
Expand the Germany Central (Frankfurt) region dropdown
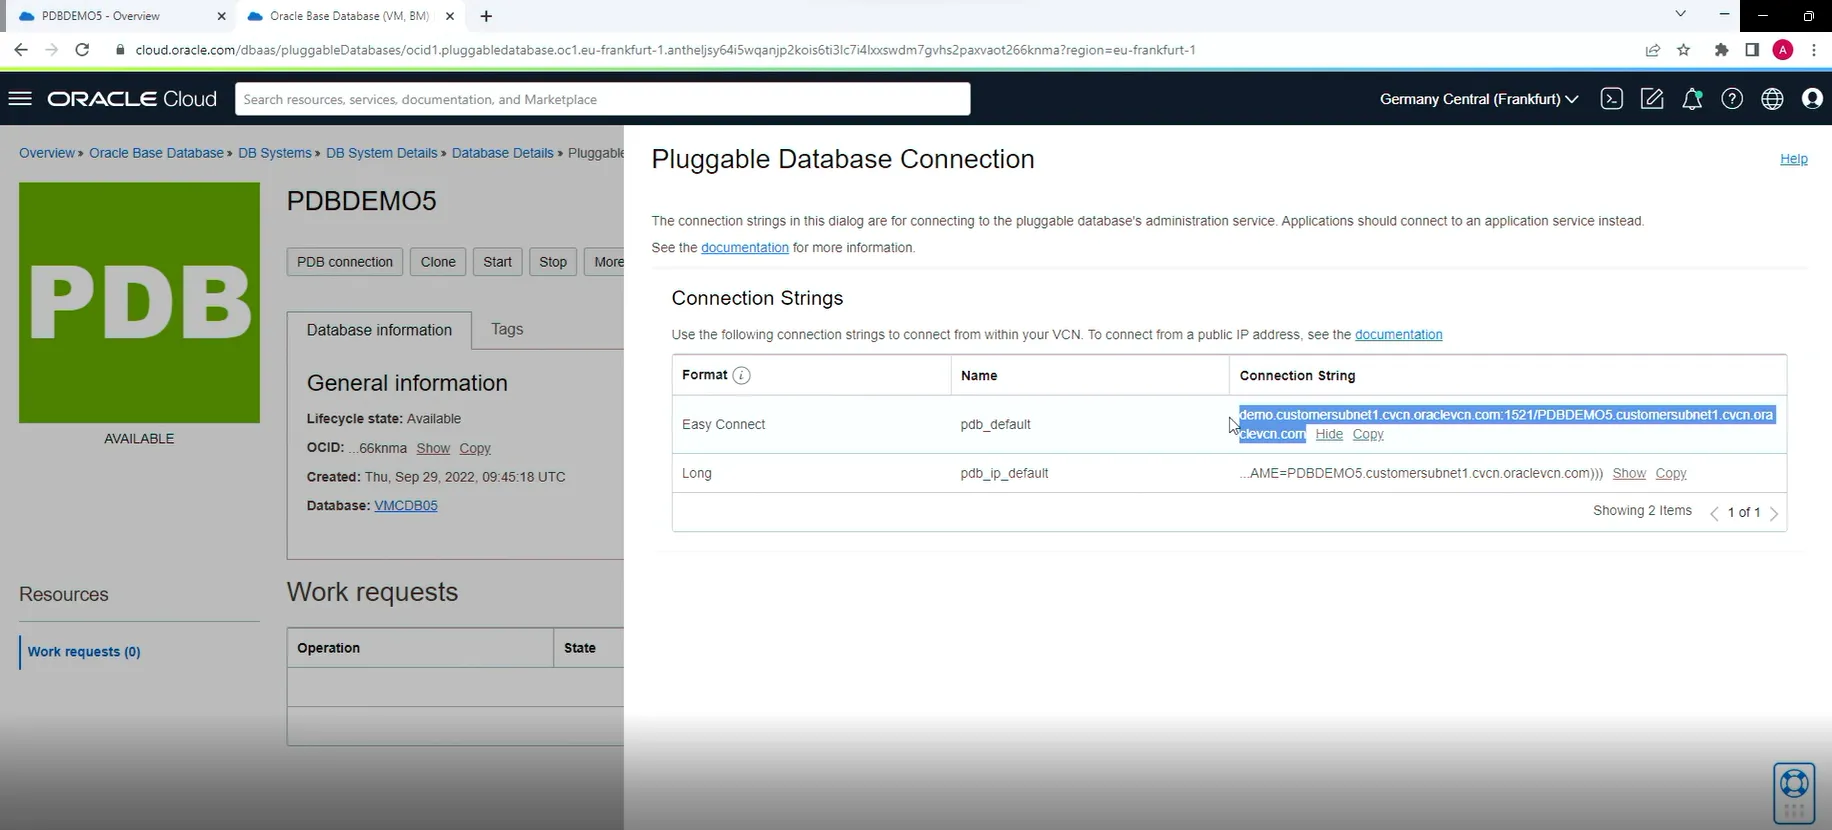1479,99
